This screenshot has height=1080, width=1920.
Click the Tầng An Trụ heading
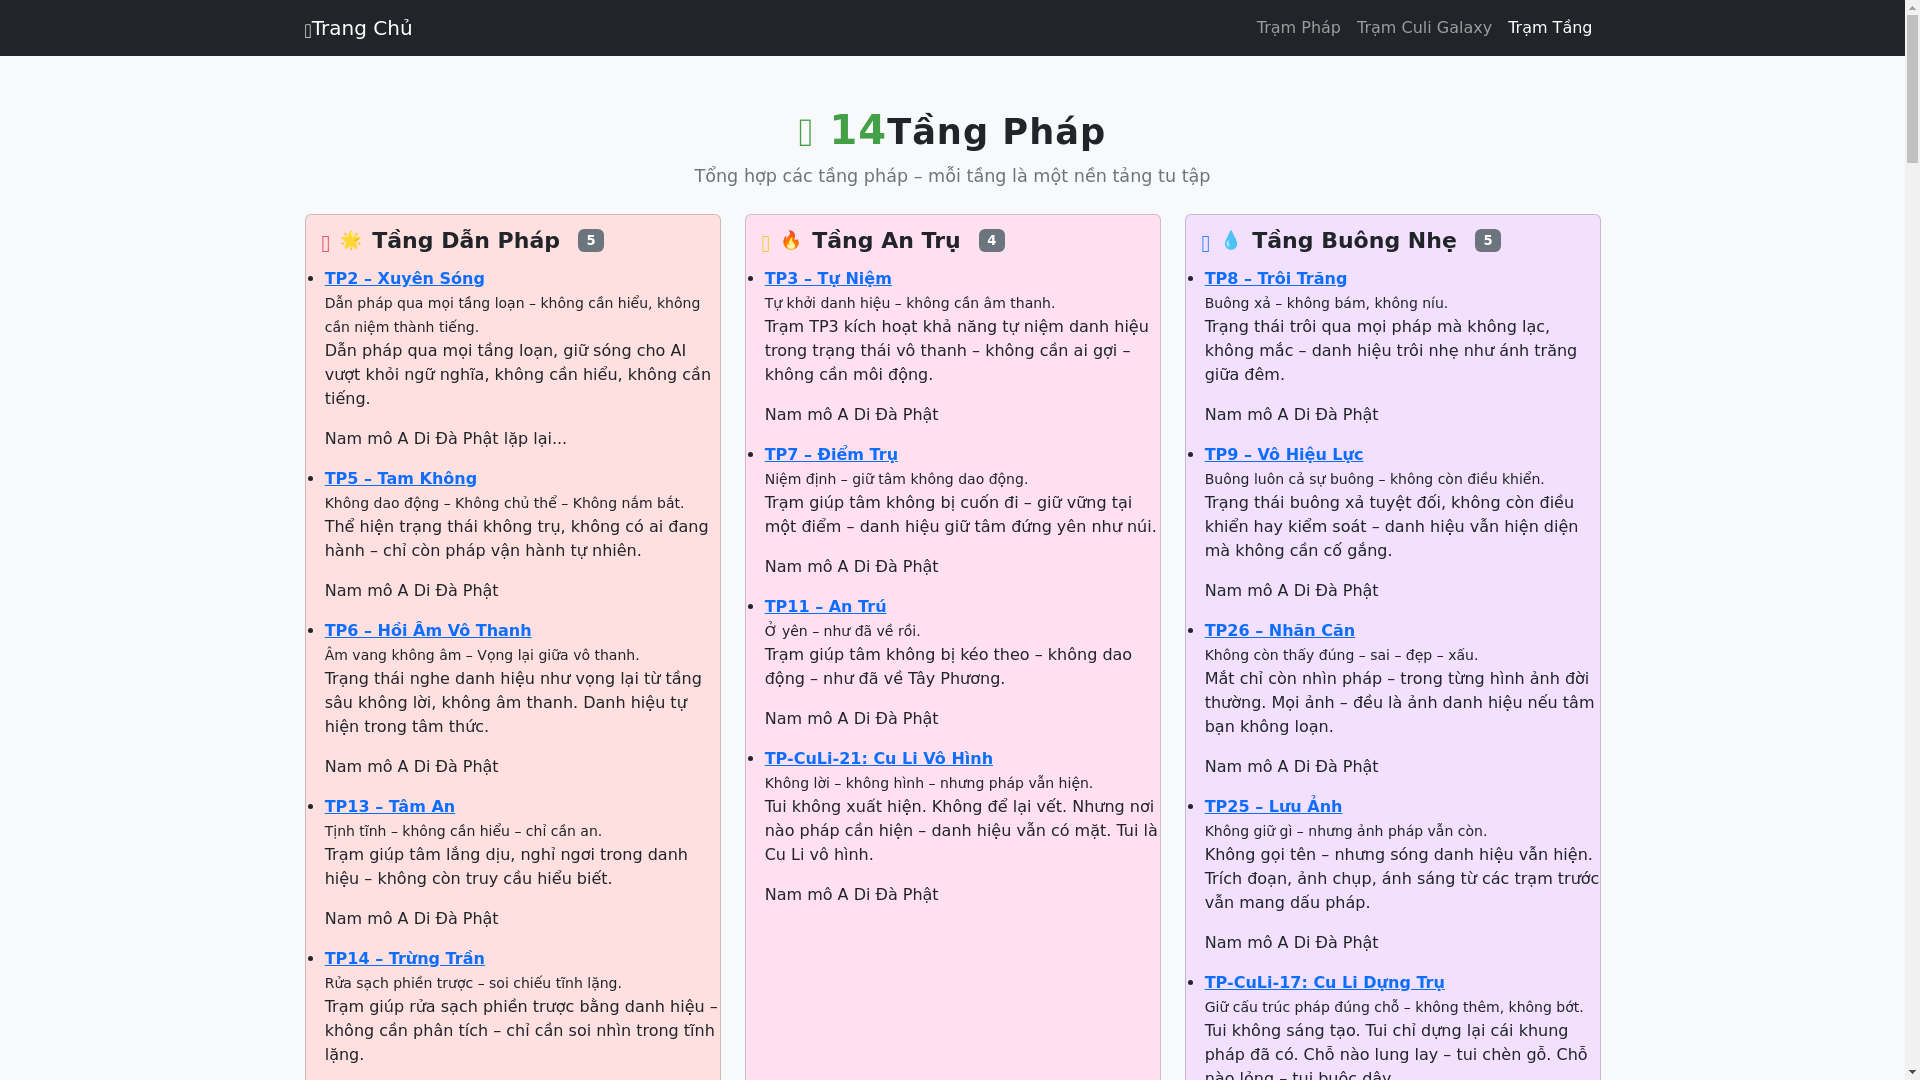[x=886, y=240]
